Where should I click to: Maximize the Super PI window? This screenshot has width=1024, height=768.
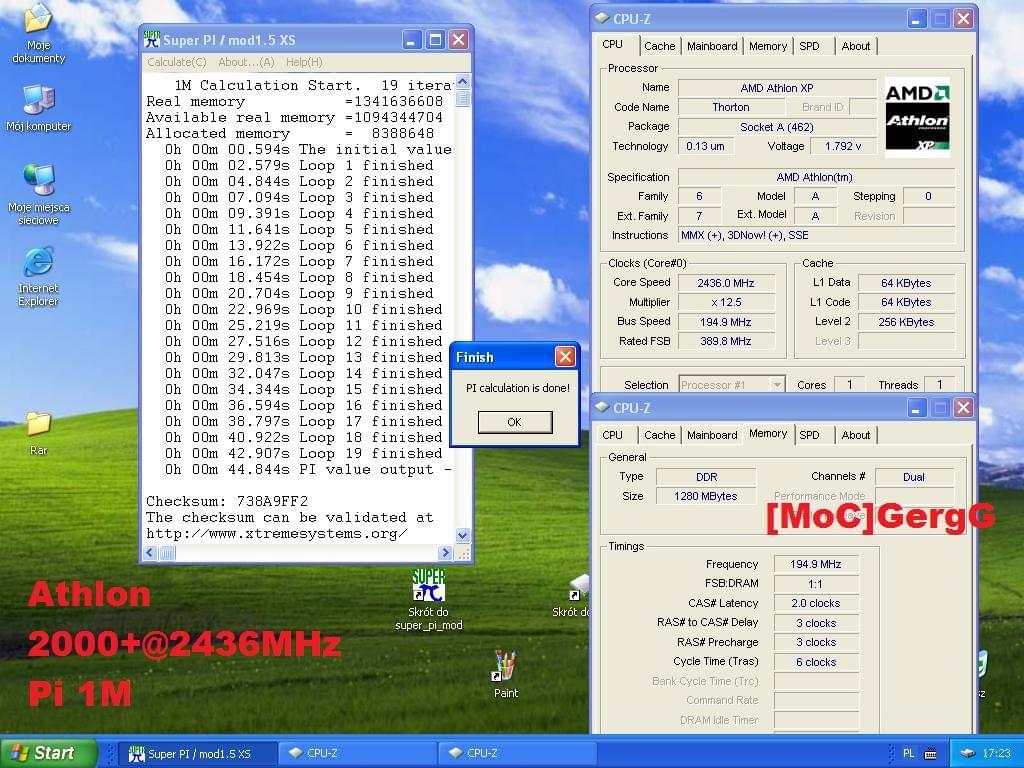click(435, 40)
